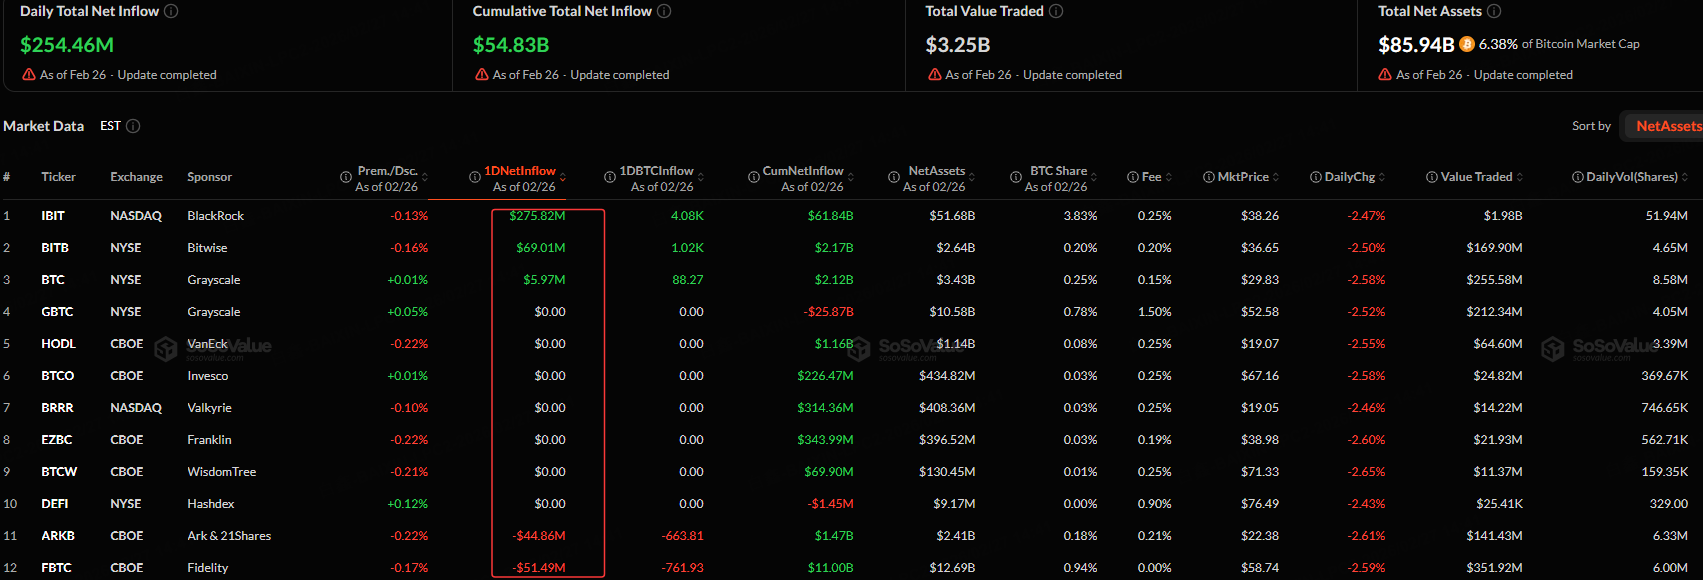The image size is (1703, 580).
Task: Select the Market Data heading tab
Action: (44, 126)
